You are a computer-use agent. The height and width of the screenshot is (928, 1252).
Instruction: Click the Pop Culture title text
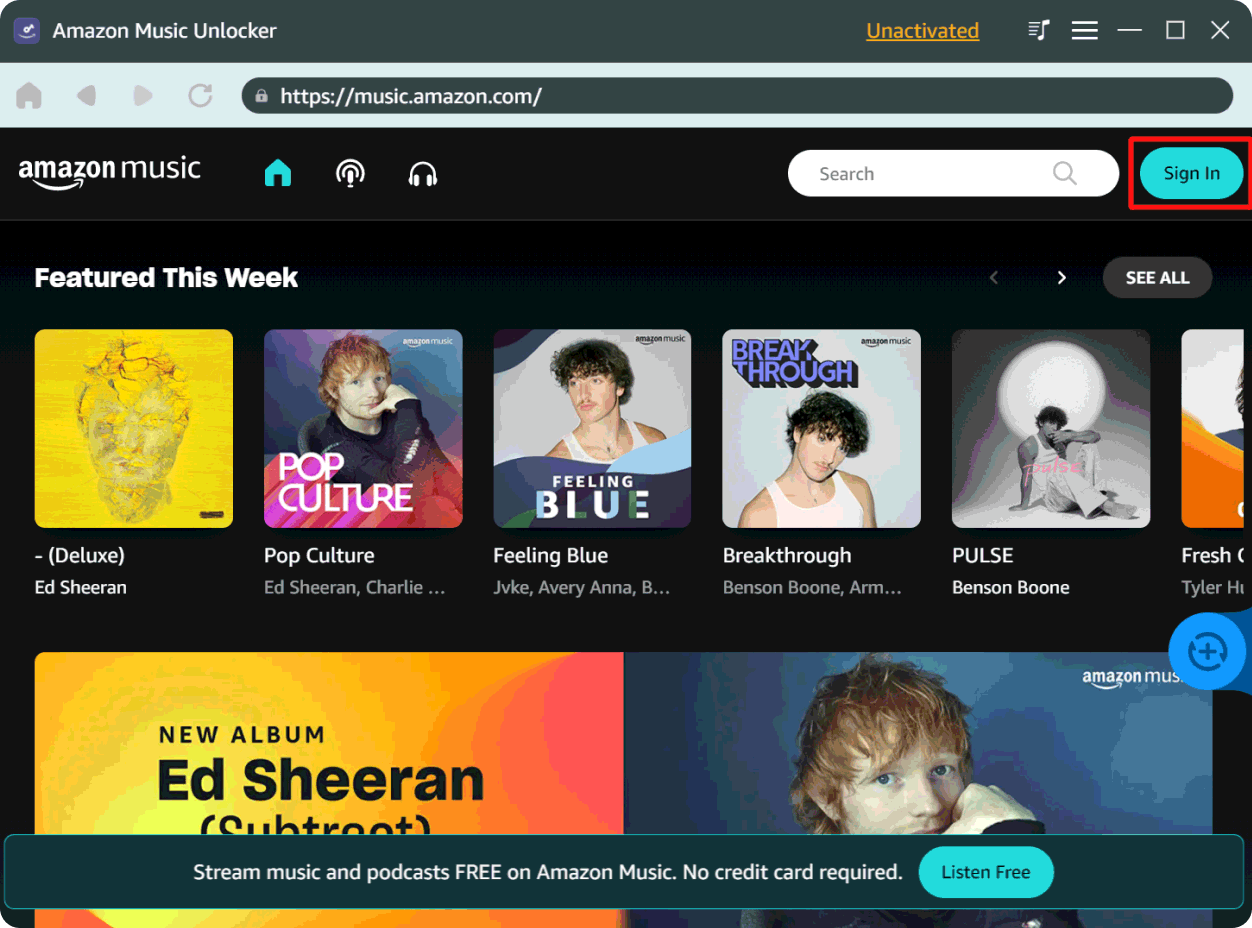319,556
